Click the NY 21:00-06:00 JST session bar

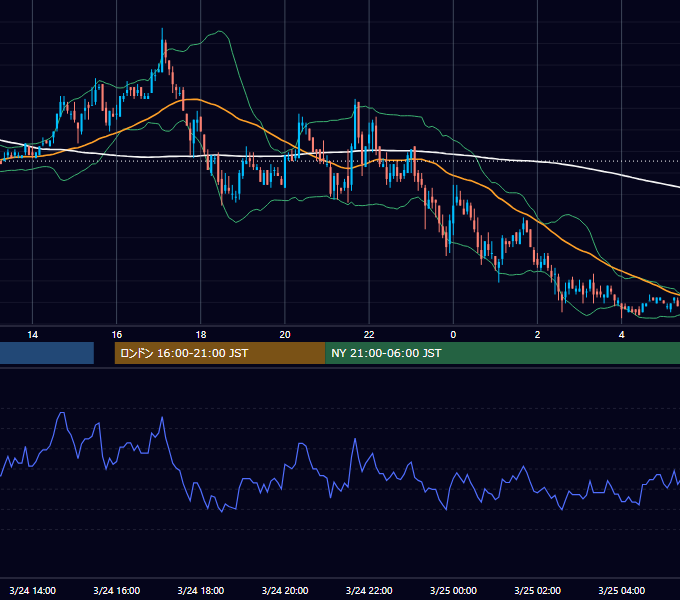pos(502,353)
